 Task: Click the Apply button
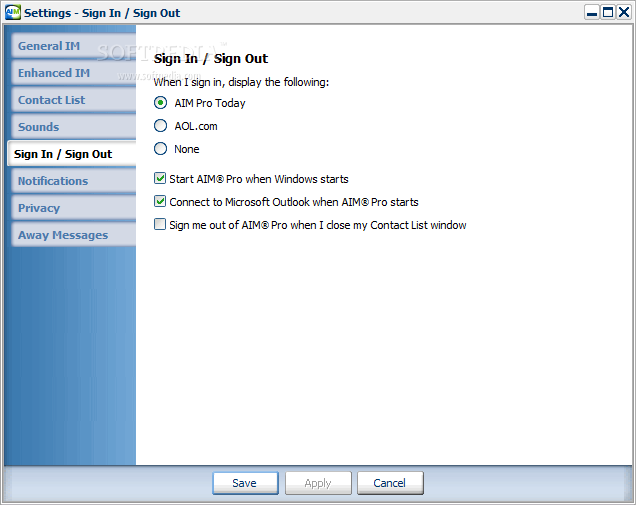pos(318,483)
